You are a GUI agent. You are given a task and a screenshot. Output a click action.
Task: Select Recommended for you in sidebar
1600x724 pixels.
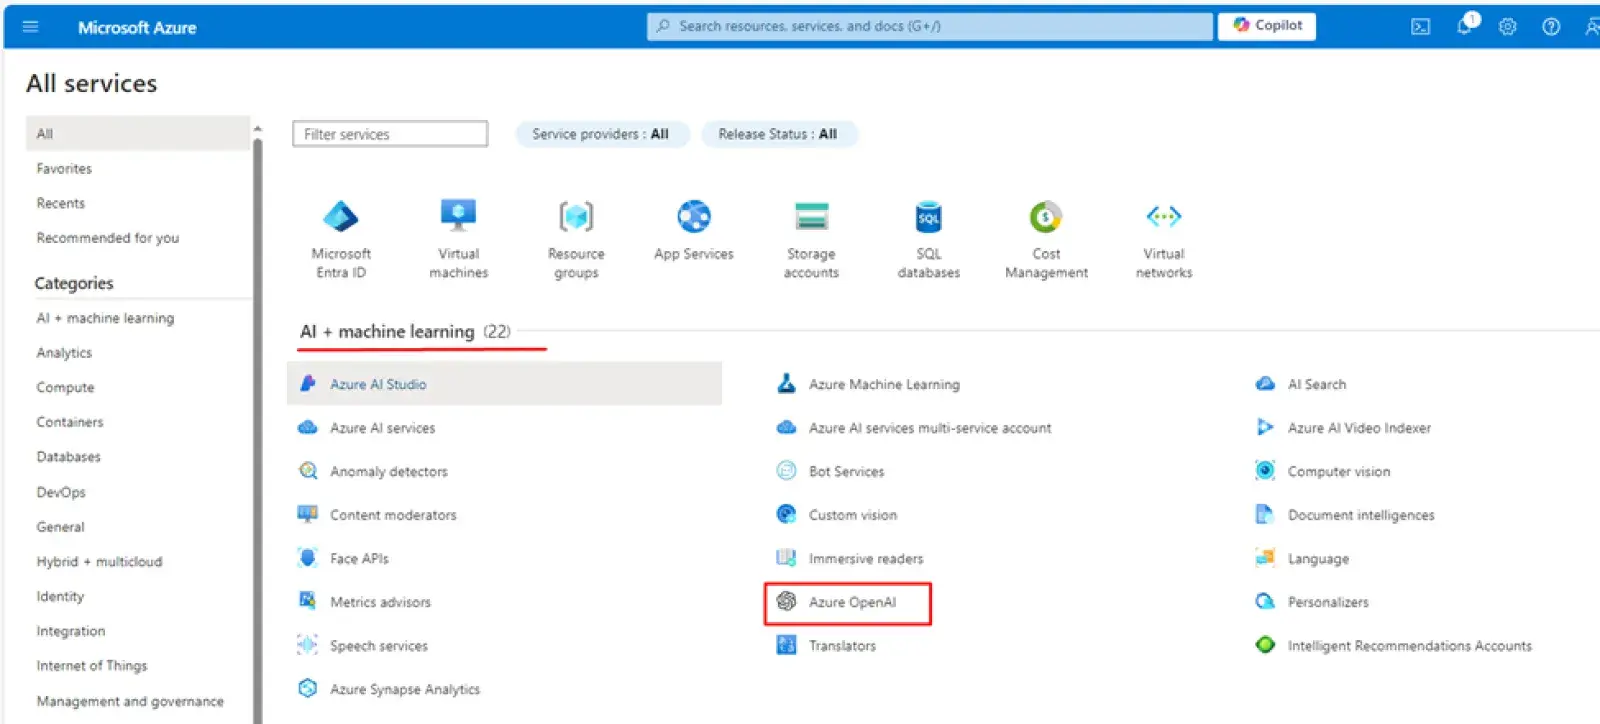point(108,238)
